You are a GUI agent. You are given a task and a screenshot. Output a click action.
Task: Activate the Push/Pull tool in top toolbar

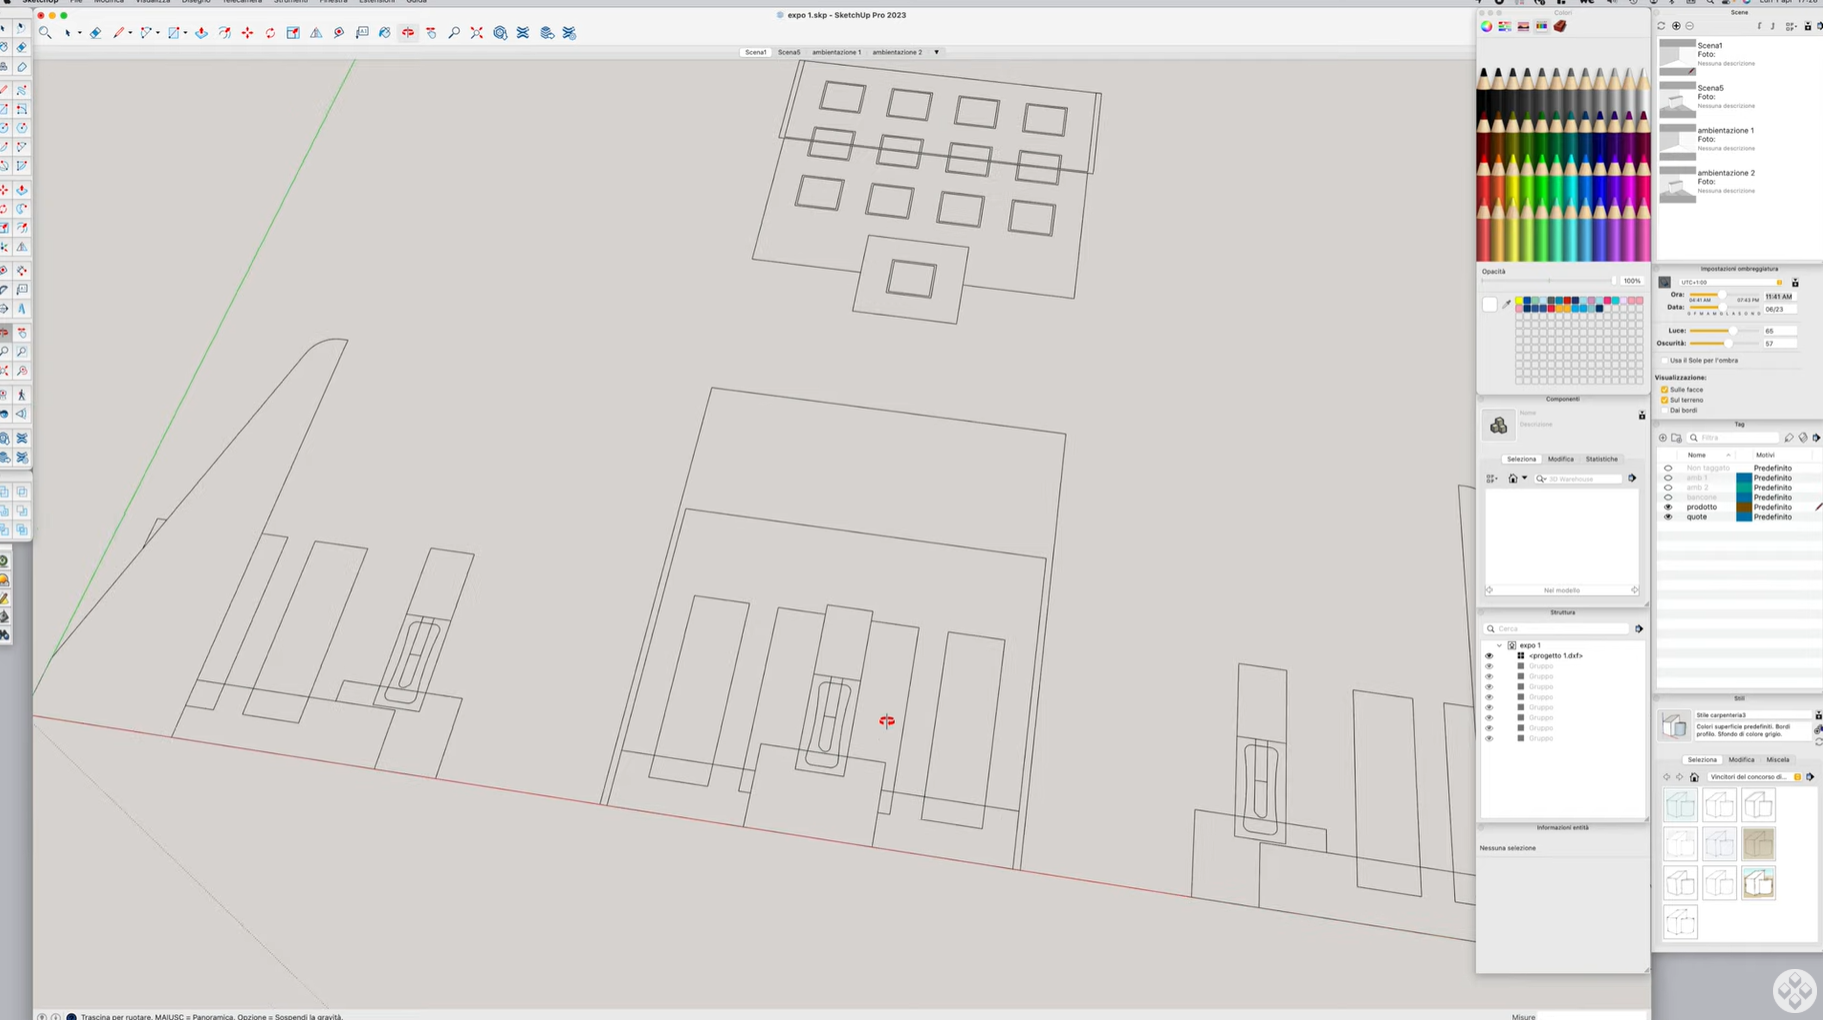click(202, 33)
